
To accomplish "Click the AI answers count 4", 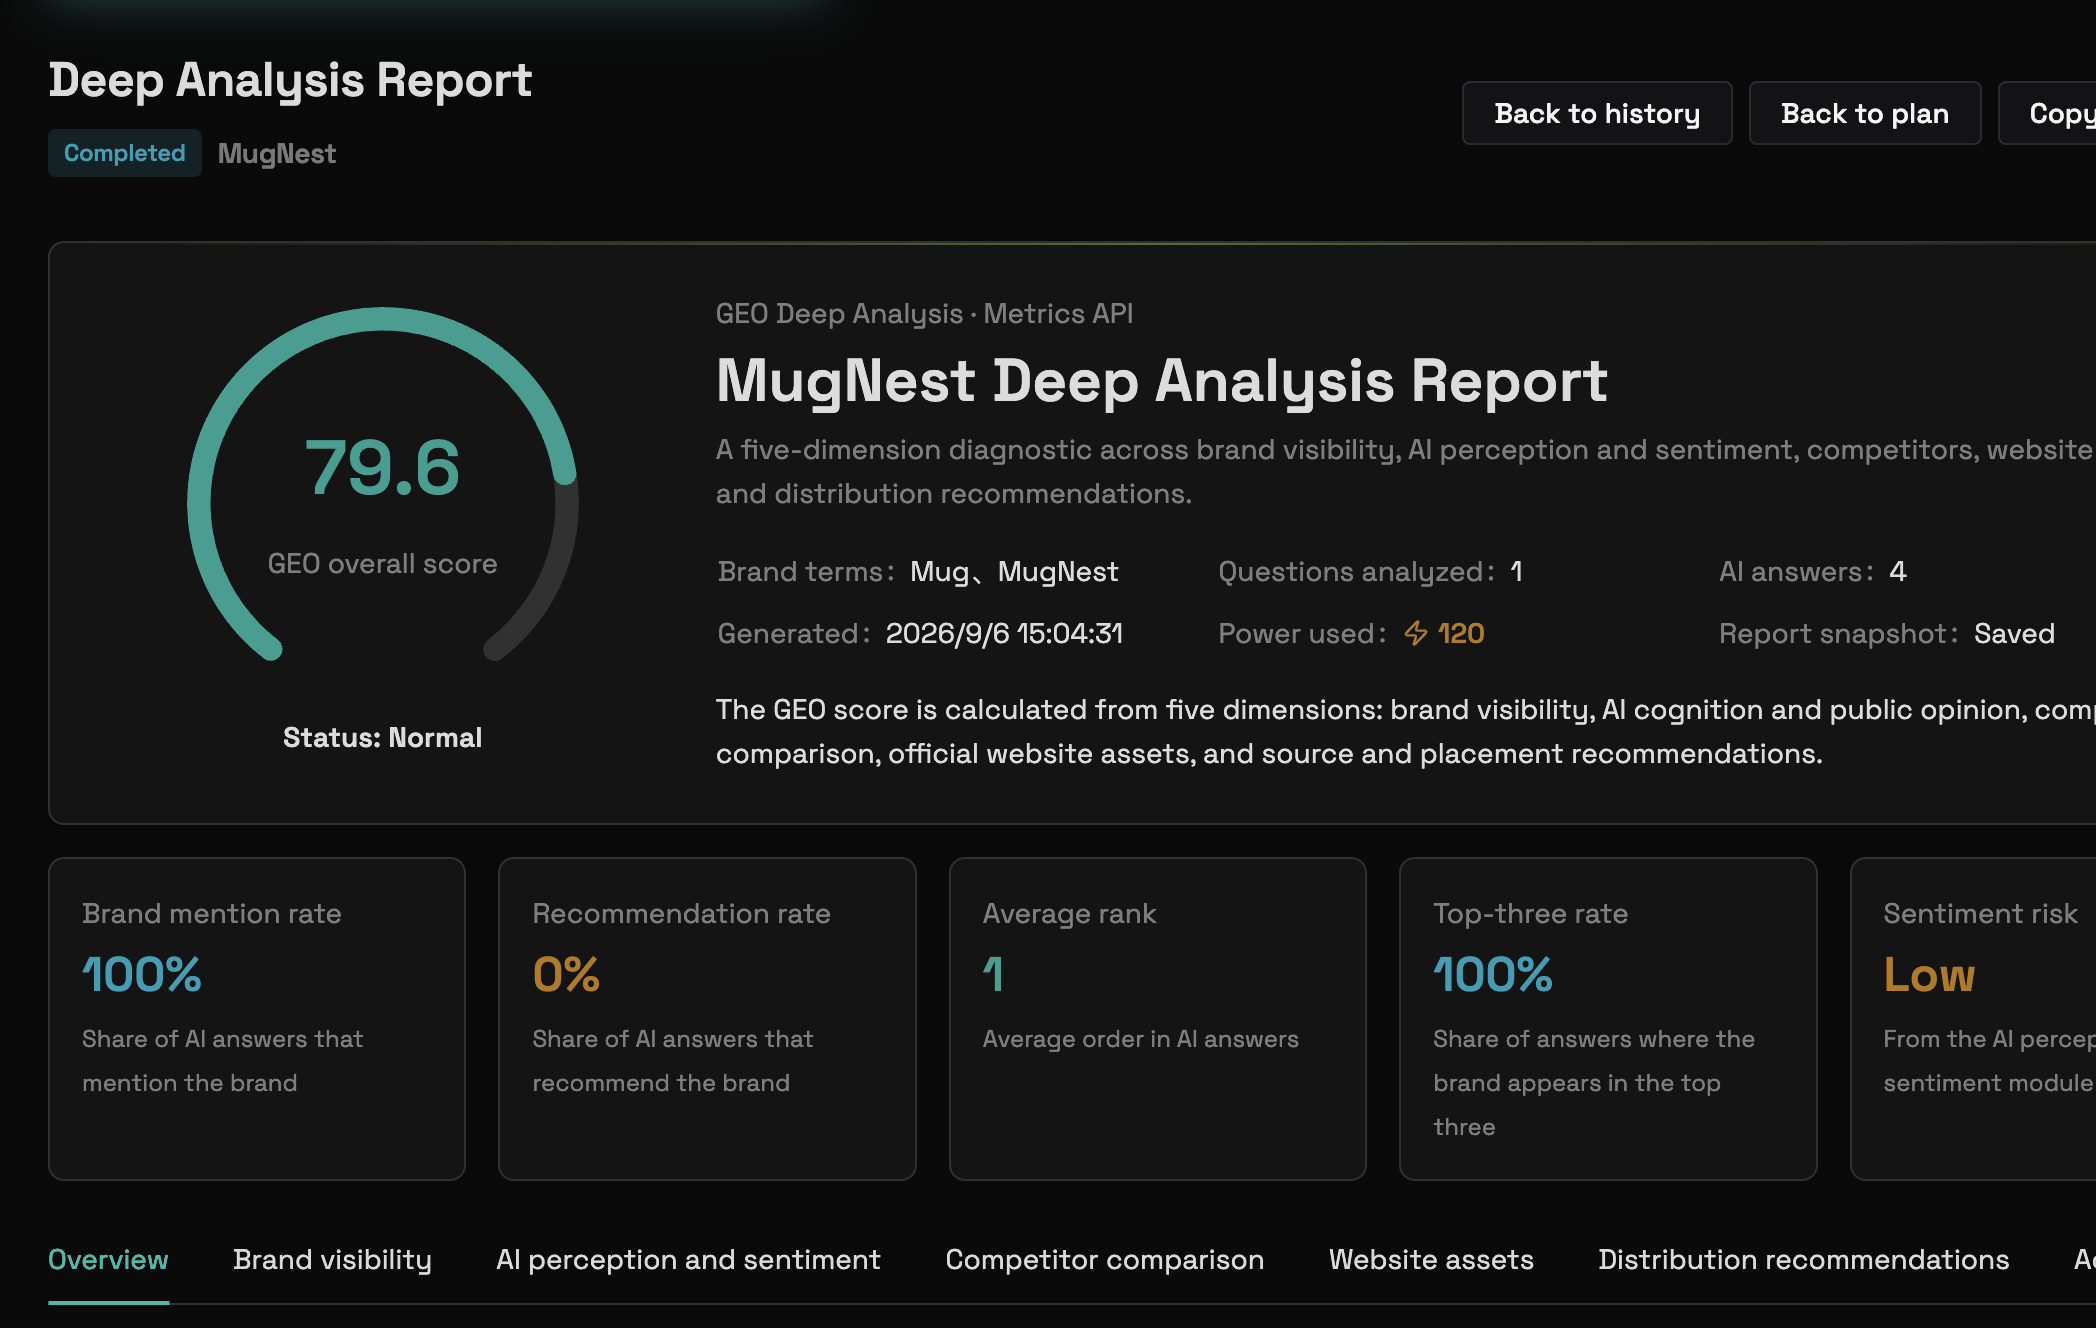I will pyautogui.click(x=1898, y=572).
